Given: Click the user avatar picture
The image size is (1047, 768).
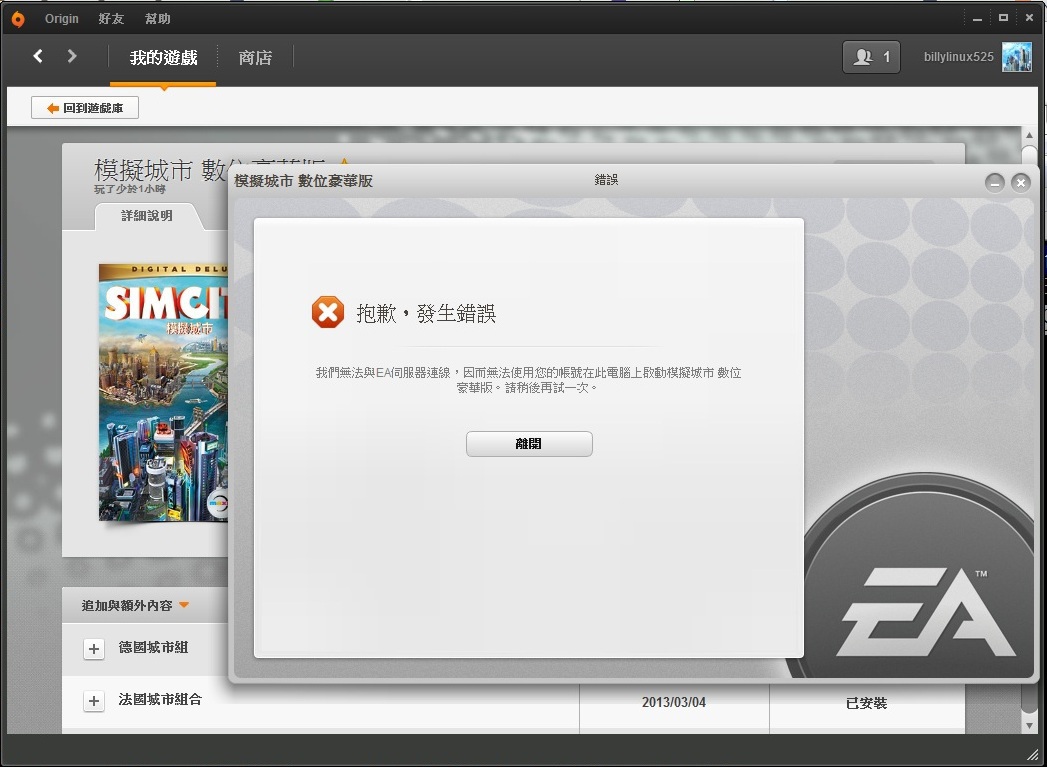Looking at the screenshot, I should 1016,57.
